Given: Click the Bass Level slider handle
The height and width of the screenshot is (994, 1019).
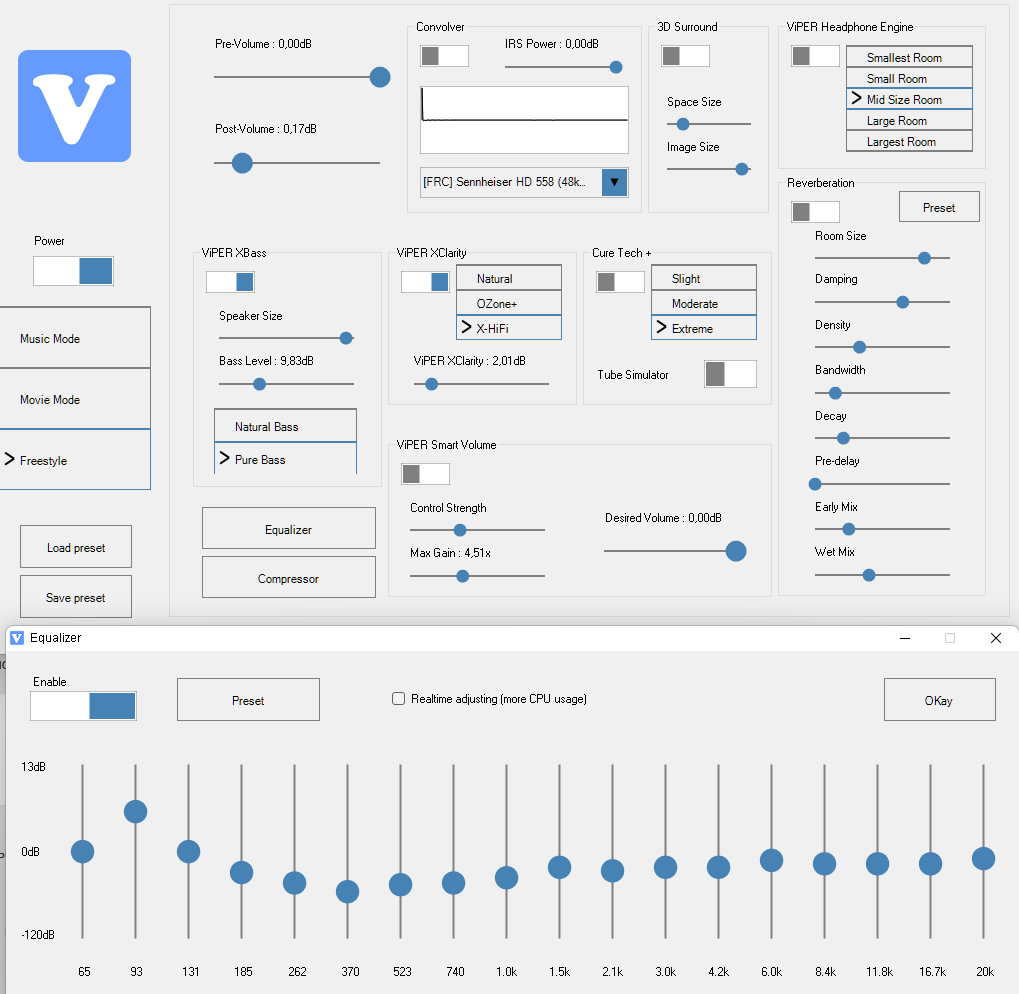Looking at the screenshot, I should coord(260,384).
